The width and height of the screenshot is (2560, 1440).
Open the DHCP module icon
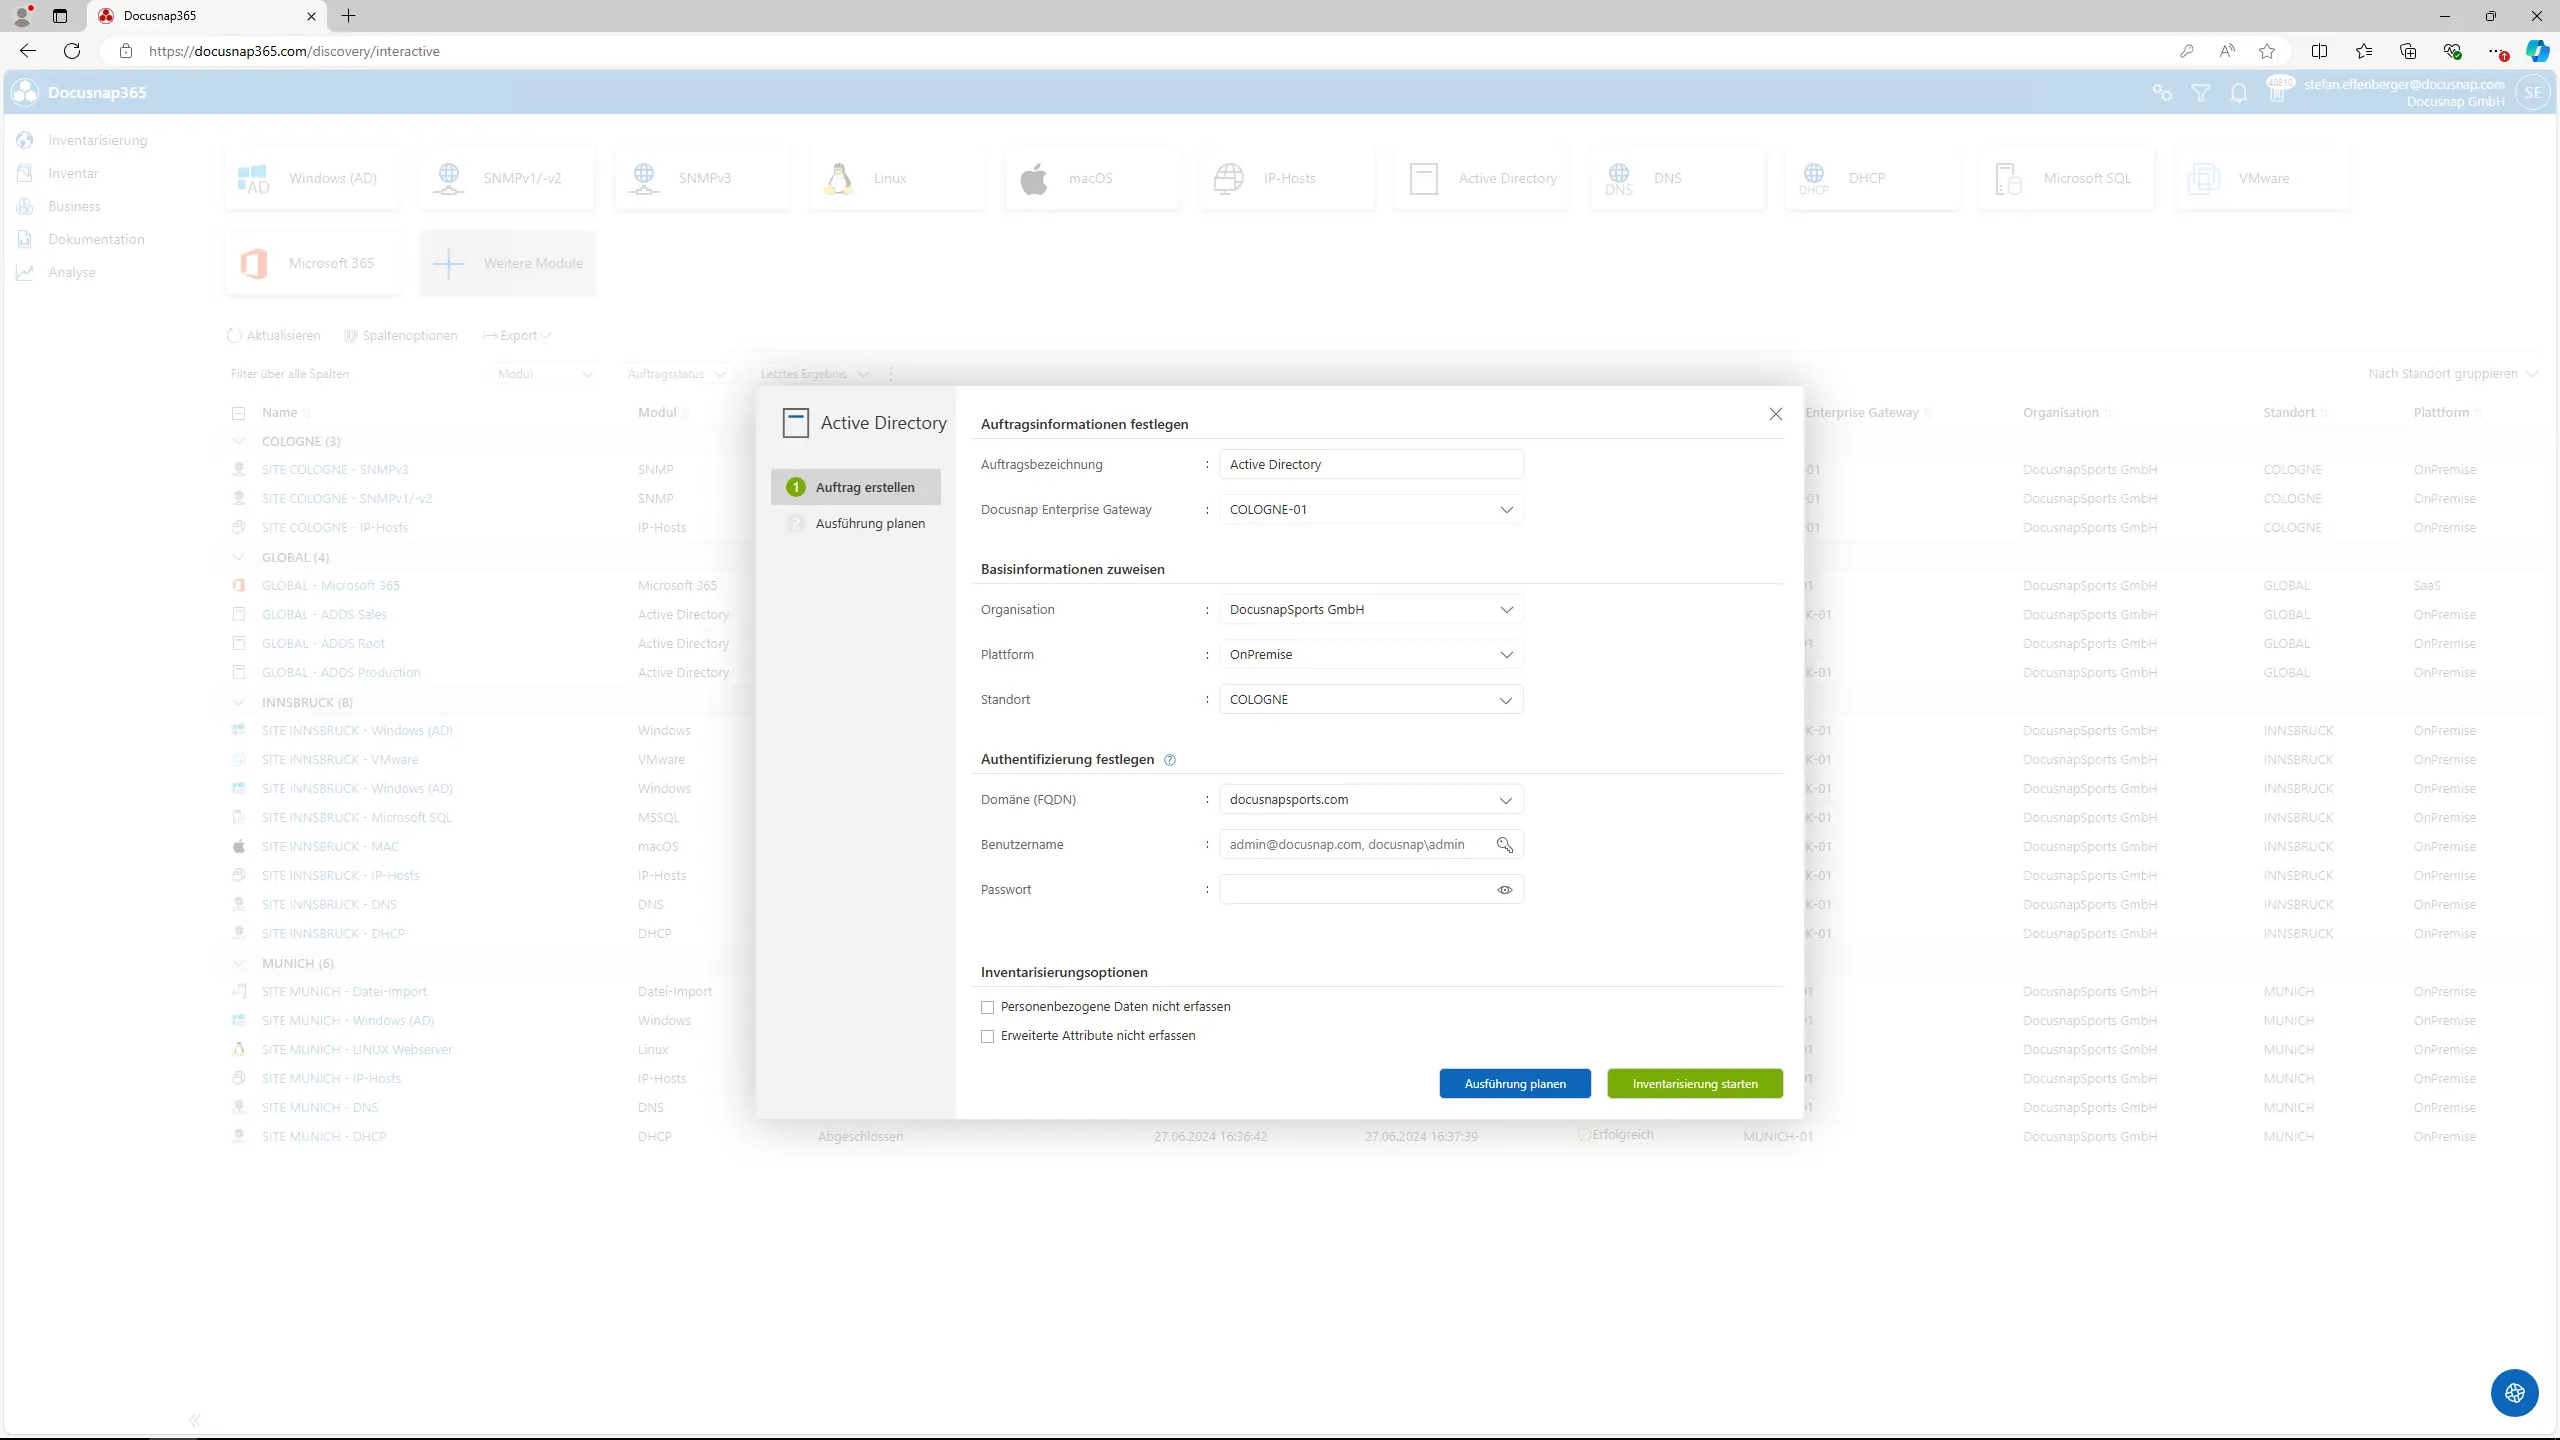(x=1814, y=179)
